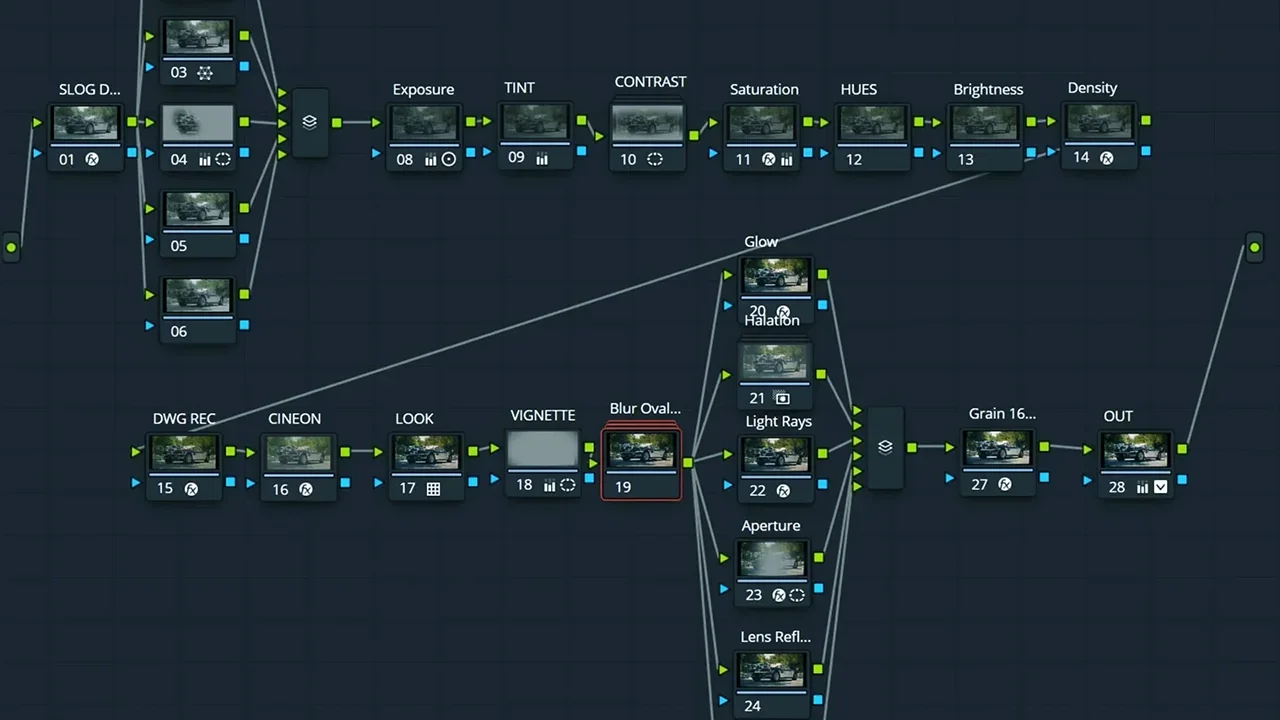The image size is (1280, 720).
Task: Click the bars icon on node 09 TINT
Action: coord(542,158)
